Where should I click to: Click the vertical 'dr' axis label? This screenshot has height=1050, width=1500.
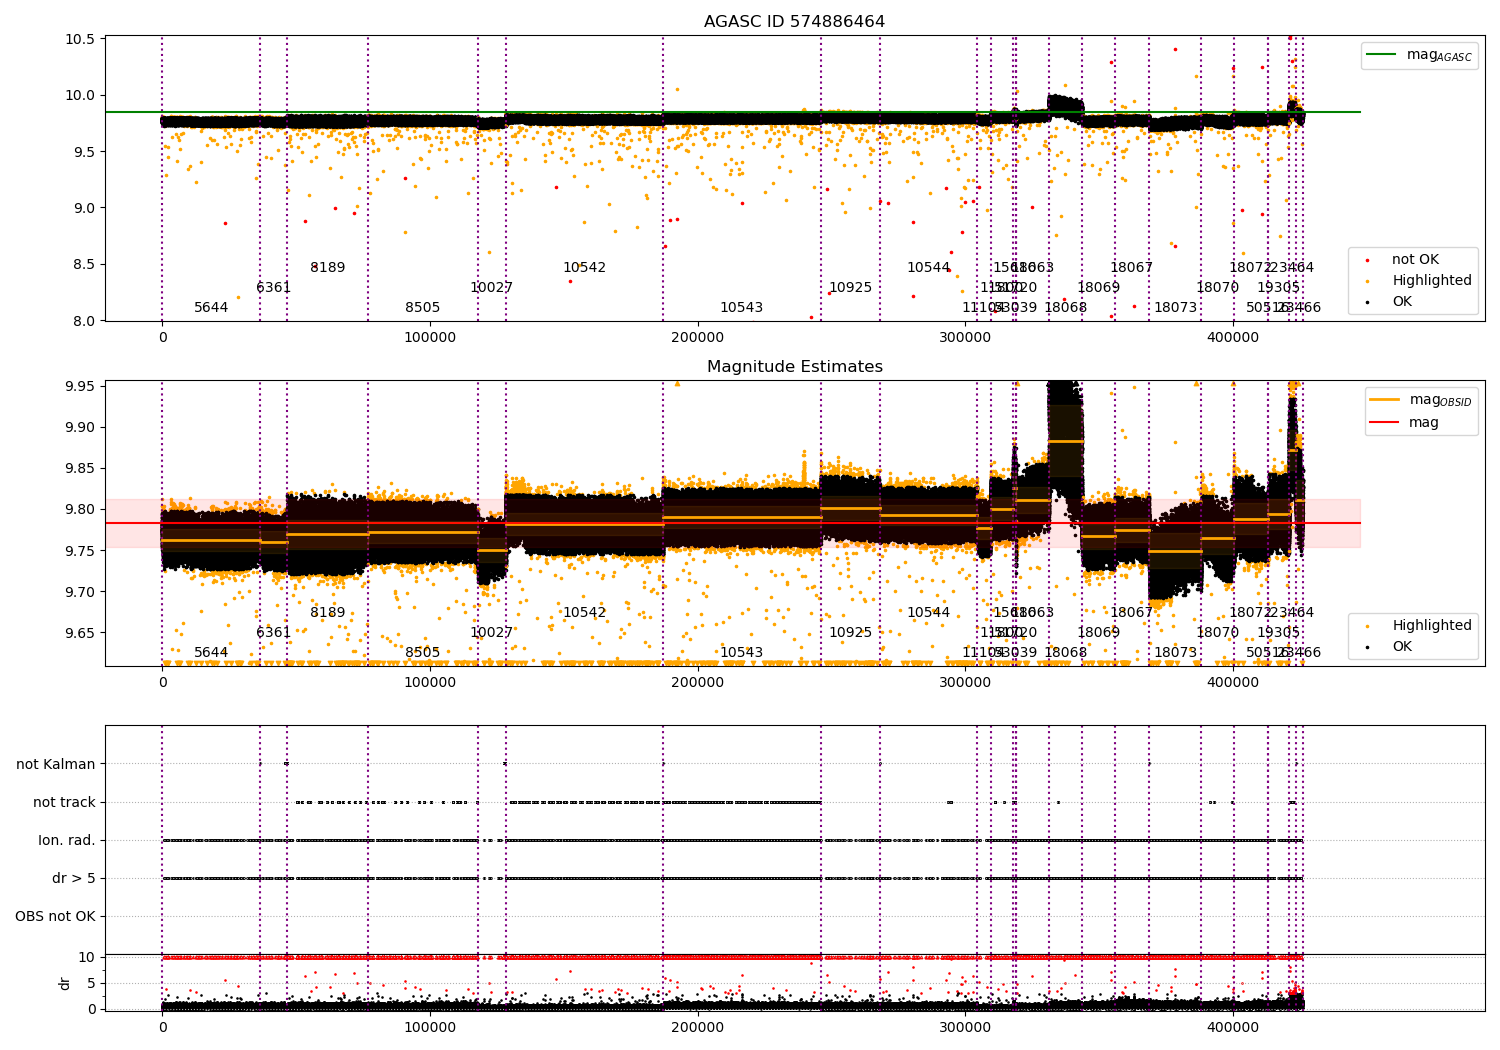click(65, 983)
